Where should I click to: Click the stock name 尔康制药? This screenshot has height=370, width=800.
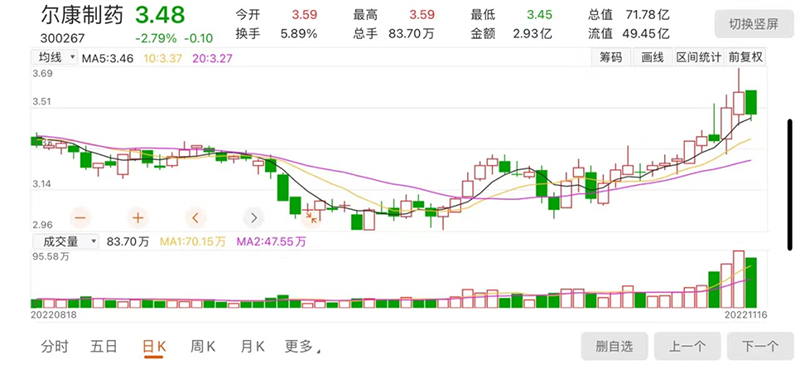pos(82,15)
